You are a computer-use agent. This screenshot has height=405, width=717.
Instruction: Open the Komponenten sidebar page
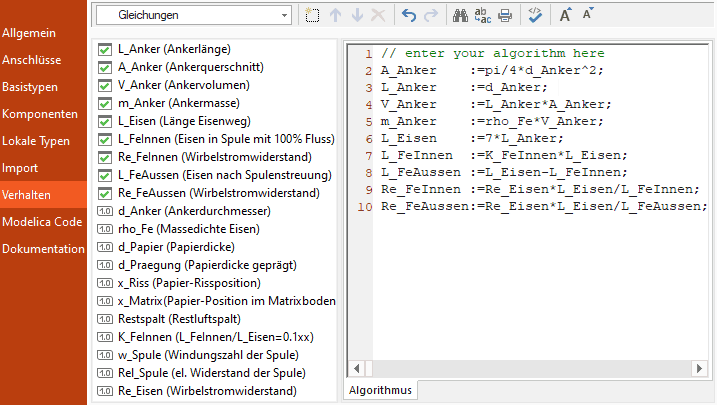click(40, 114)
